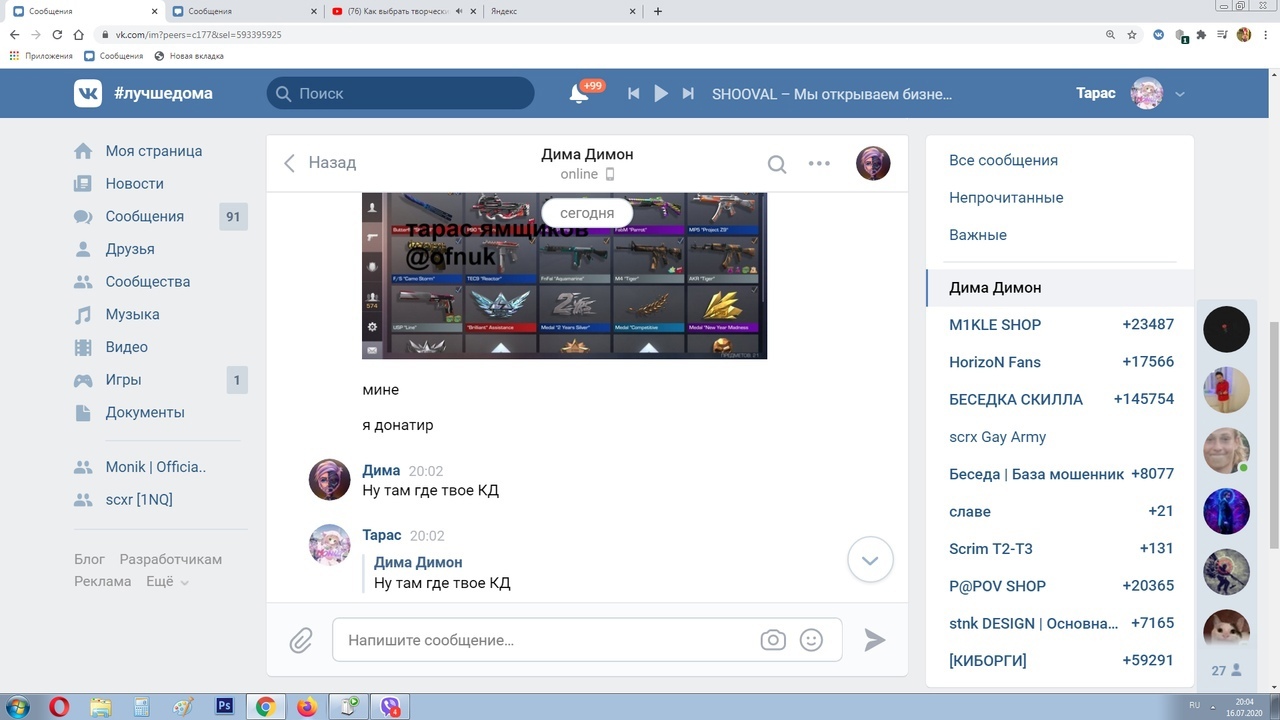Attach a file with the paperclip icon
Screen dimensions: 1280x720
[x=301, y=640]
